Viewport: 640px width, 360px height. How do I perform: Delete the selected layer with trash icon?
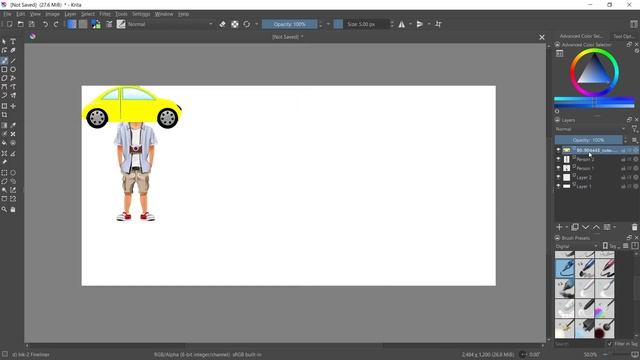click(x=634, y=227)
